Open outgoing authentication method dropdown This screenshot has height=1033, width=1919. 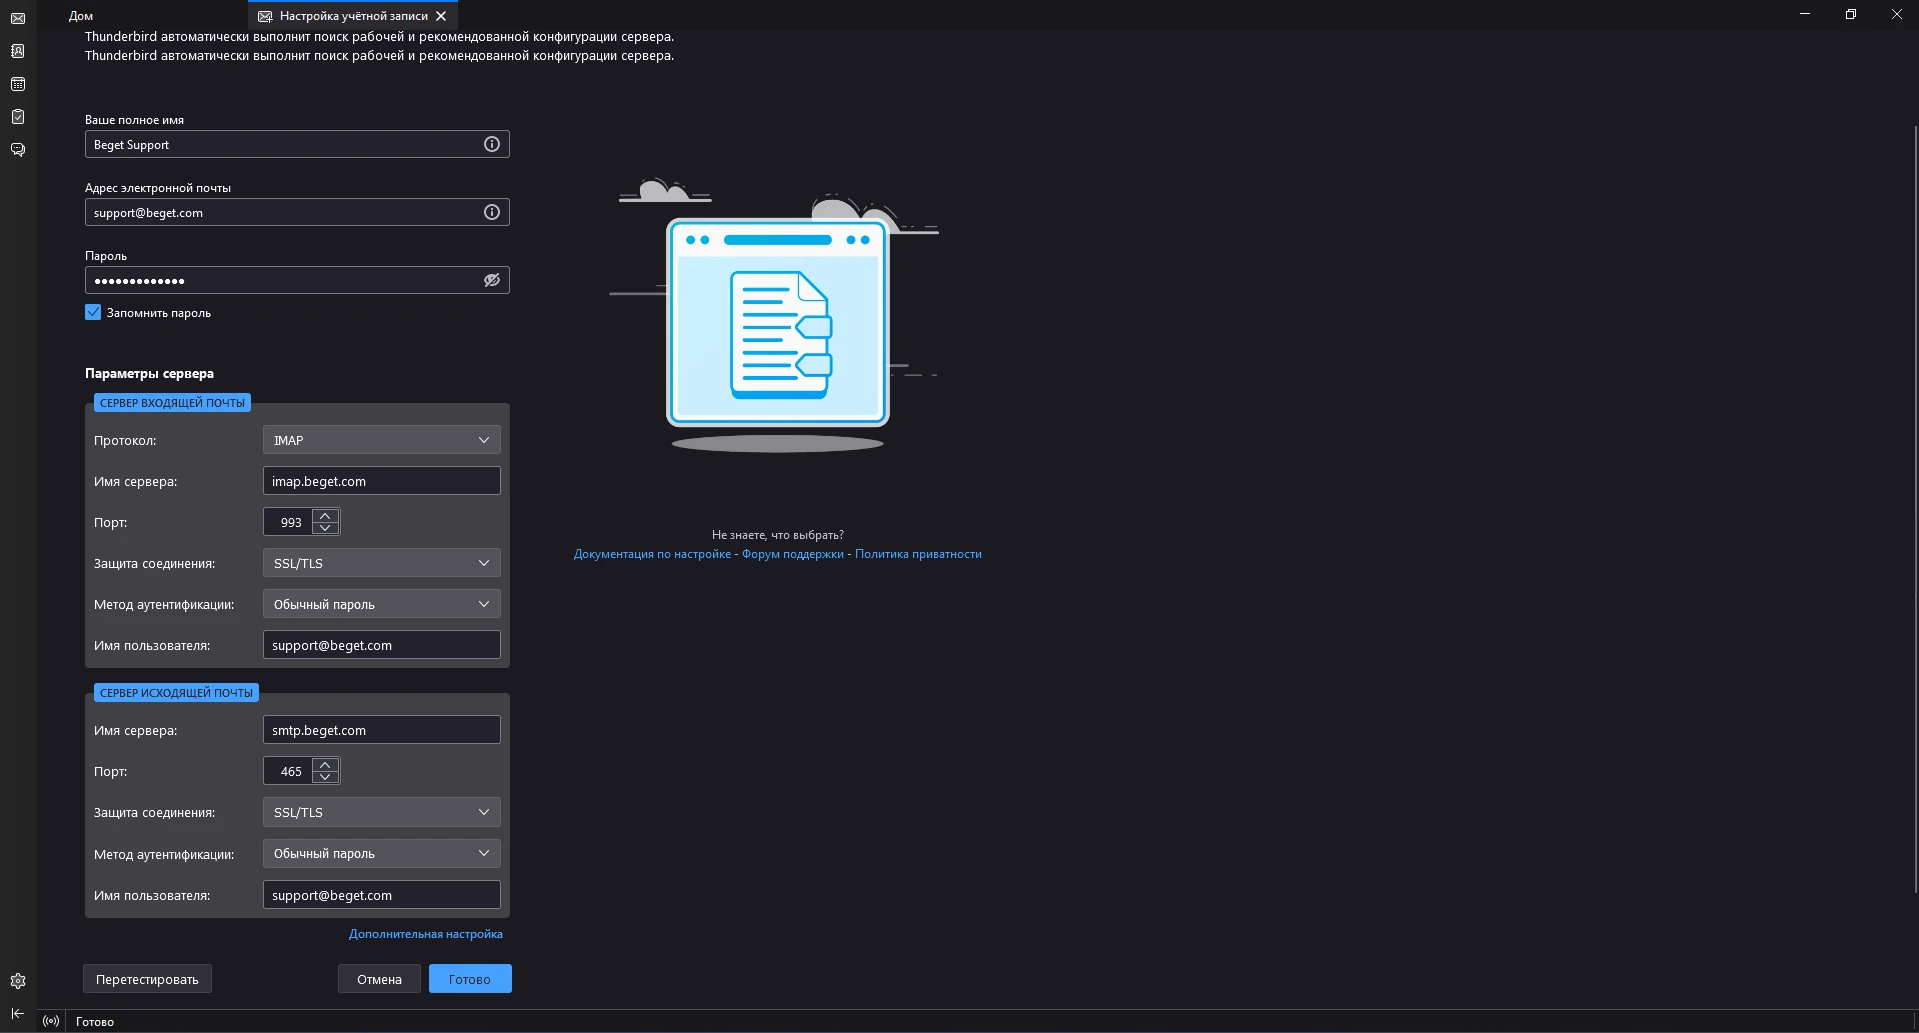coord(381,853)
